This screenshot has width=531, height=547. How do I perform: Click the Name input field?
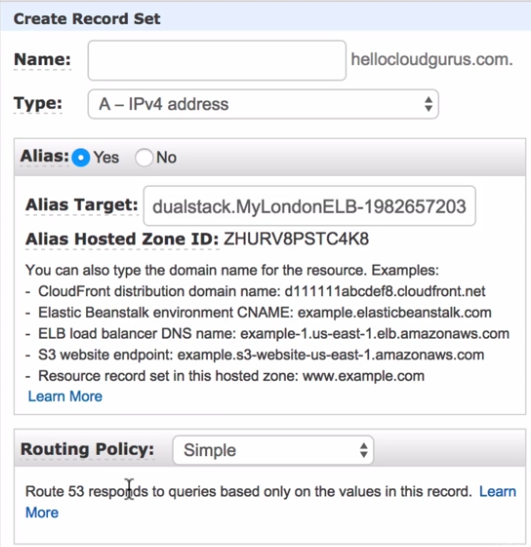(217, 60)
